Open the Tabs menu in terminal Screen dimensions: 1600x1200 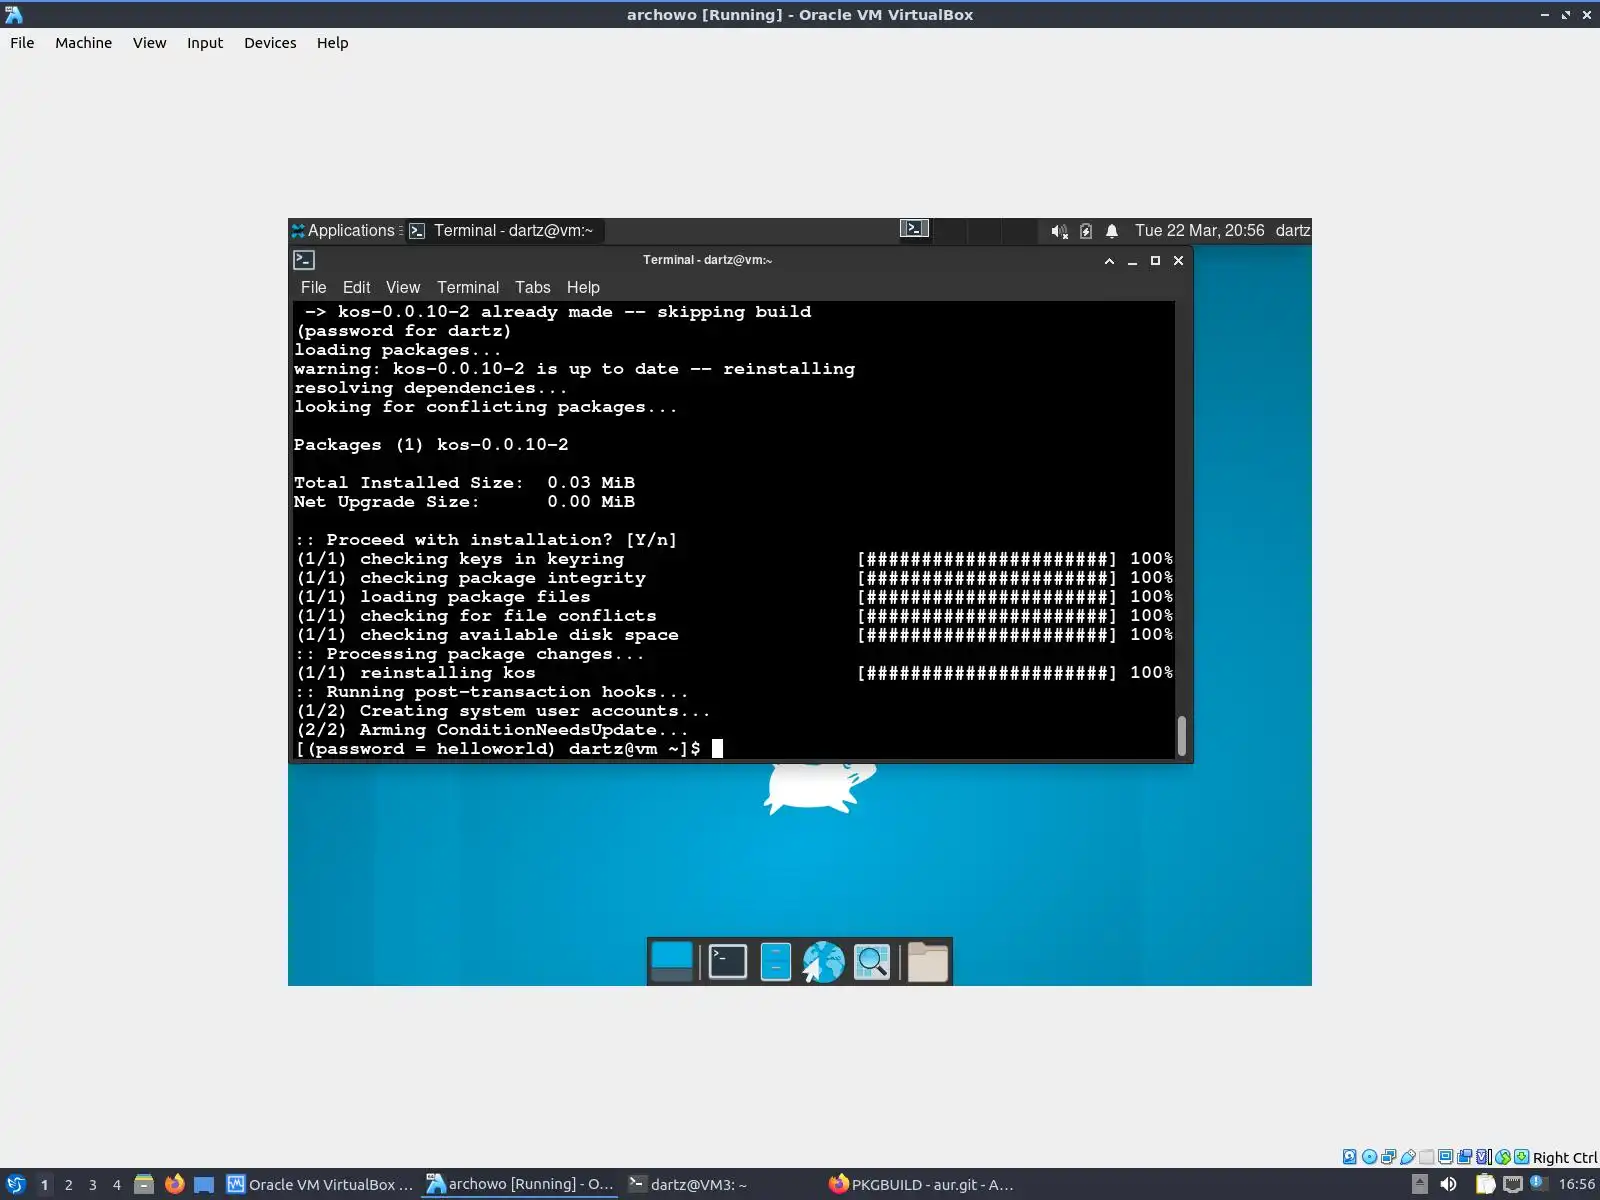click(x=533, y=288)
